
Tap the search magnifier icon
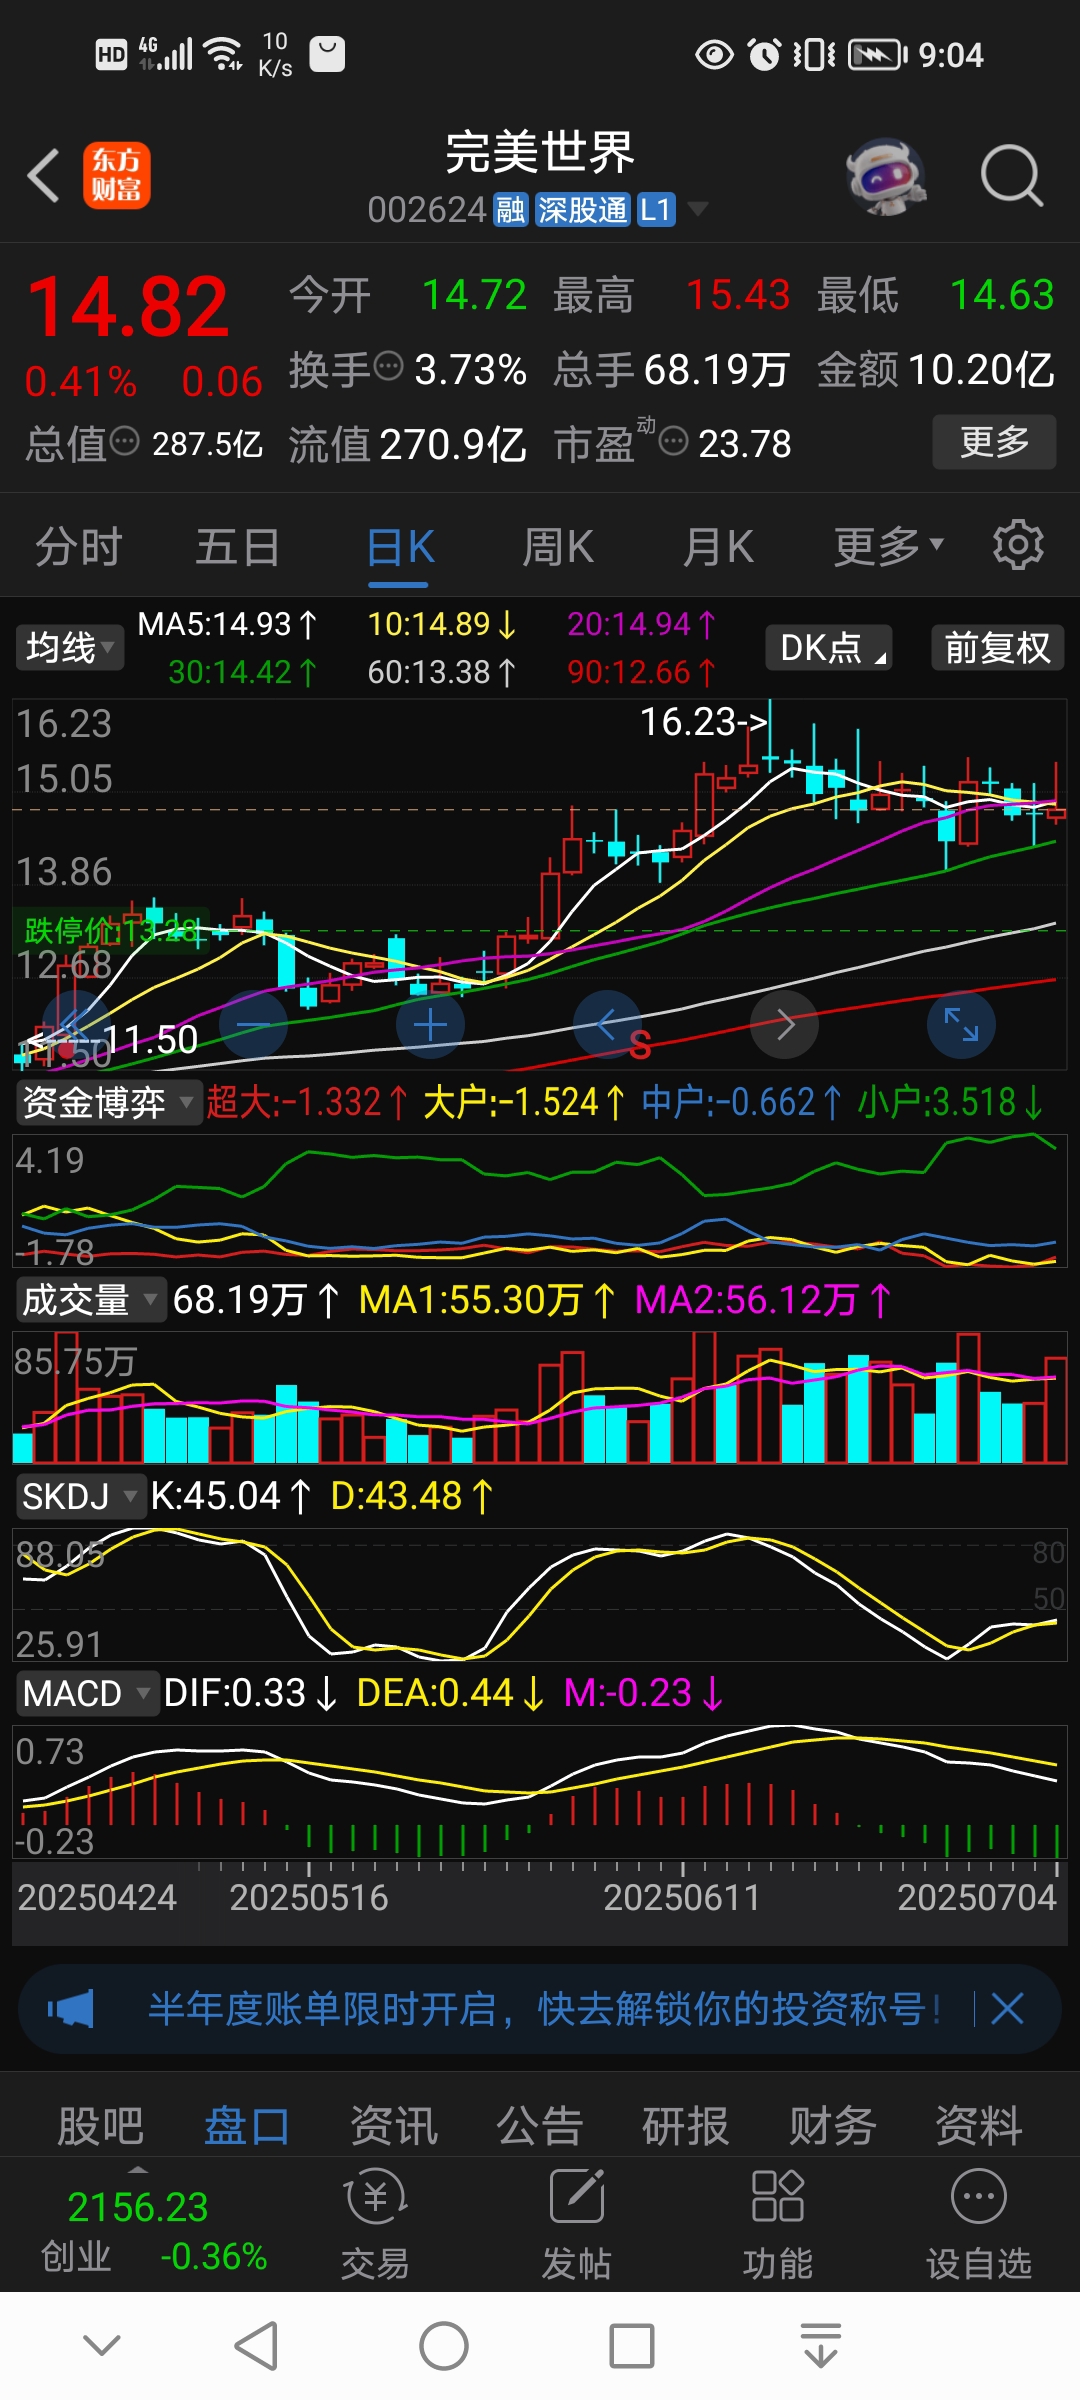(1011, 176)
